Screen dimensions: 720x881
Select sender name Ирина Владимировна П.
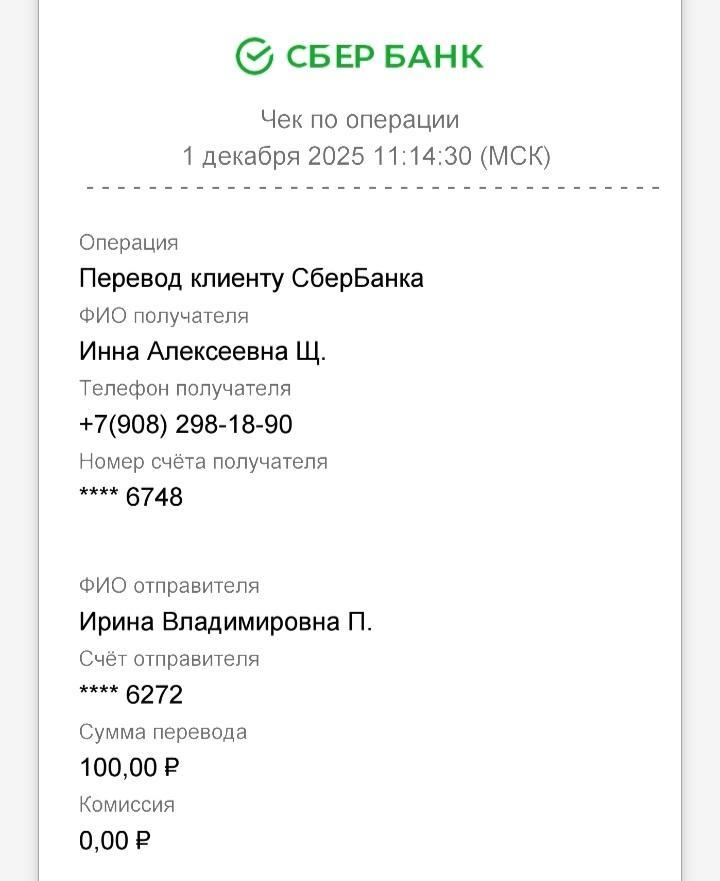[x=225, y=622]
